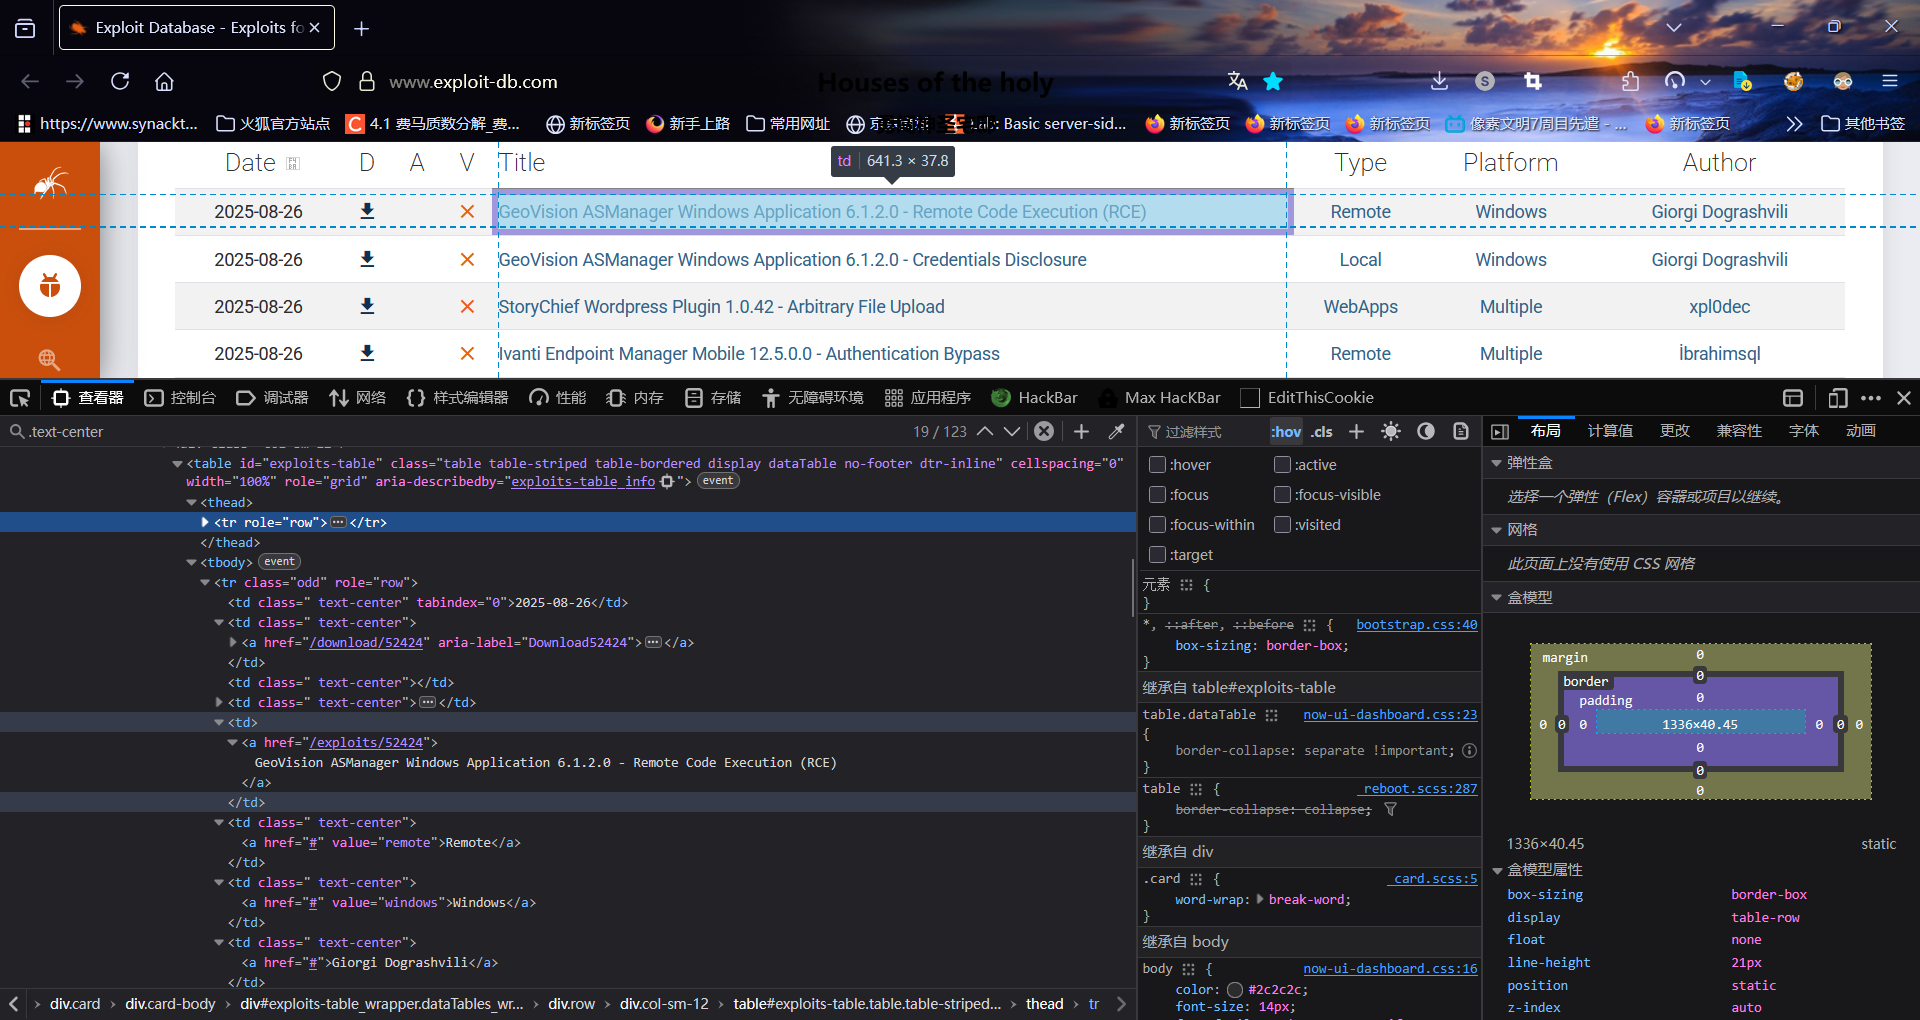Viewport: 1920px width, 1020px height.
Task: Switch to the 兼容性 compatibility tab
Action: click(x=1739, y=431)
